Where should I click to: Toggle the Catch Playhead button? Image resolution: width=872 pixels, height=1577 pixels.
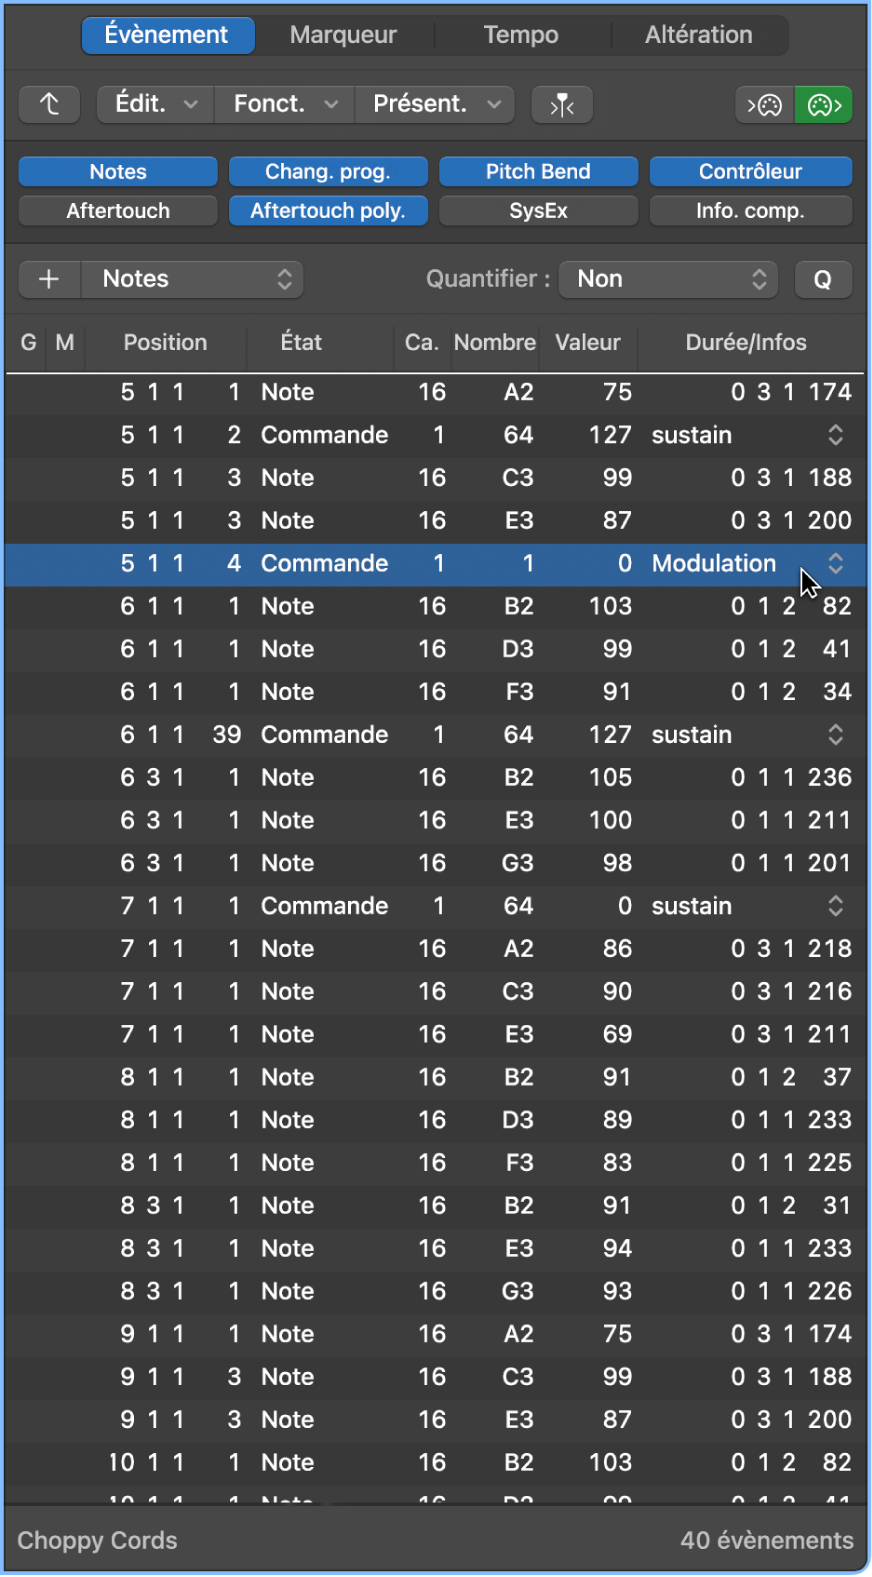pos(562,104)
